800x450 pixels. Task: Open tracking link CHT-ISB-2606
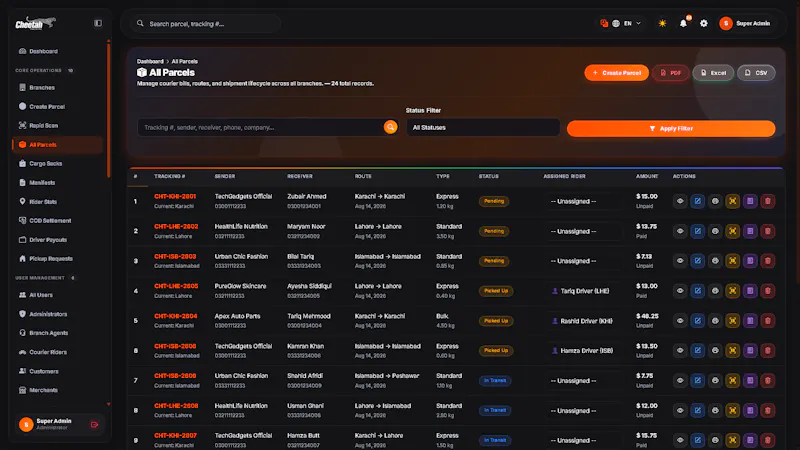click(x=175, y=346)
